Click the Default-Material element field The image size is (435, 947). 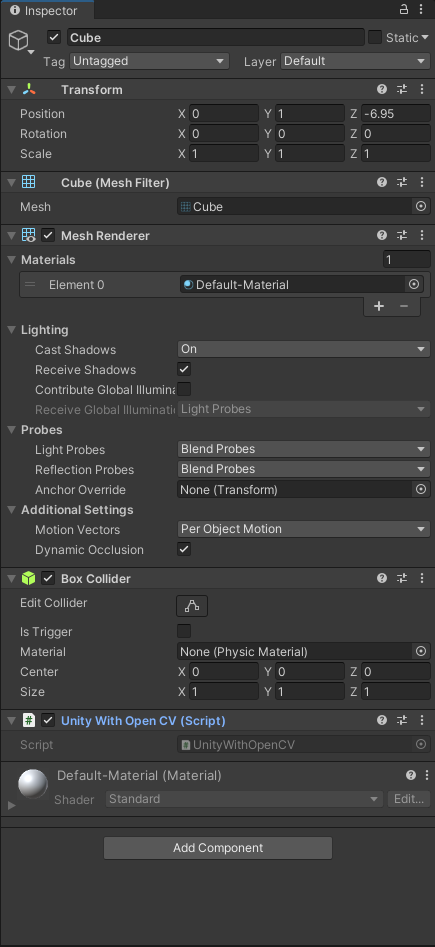coord(301,284)
